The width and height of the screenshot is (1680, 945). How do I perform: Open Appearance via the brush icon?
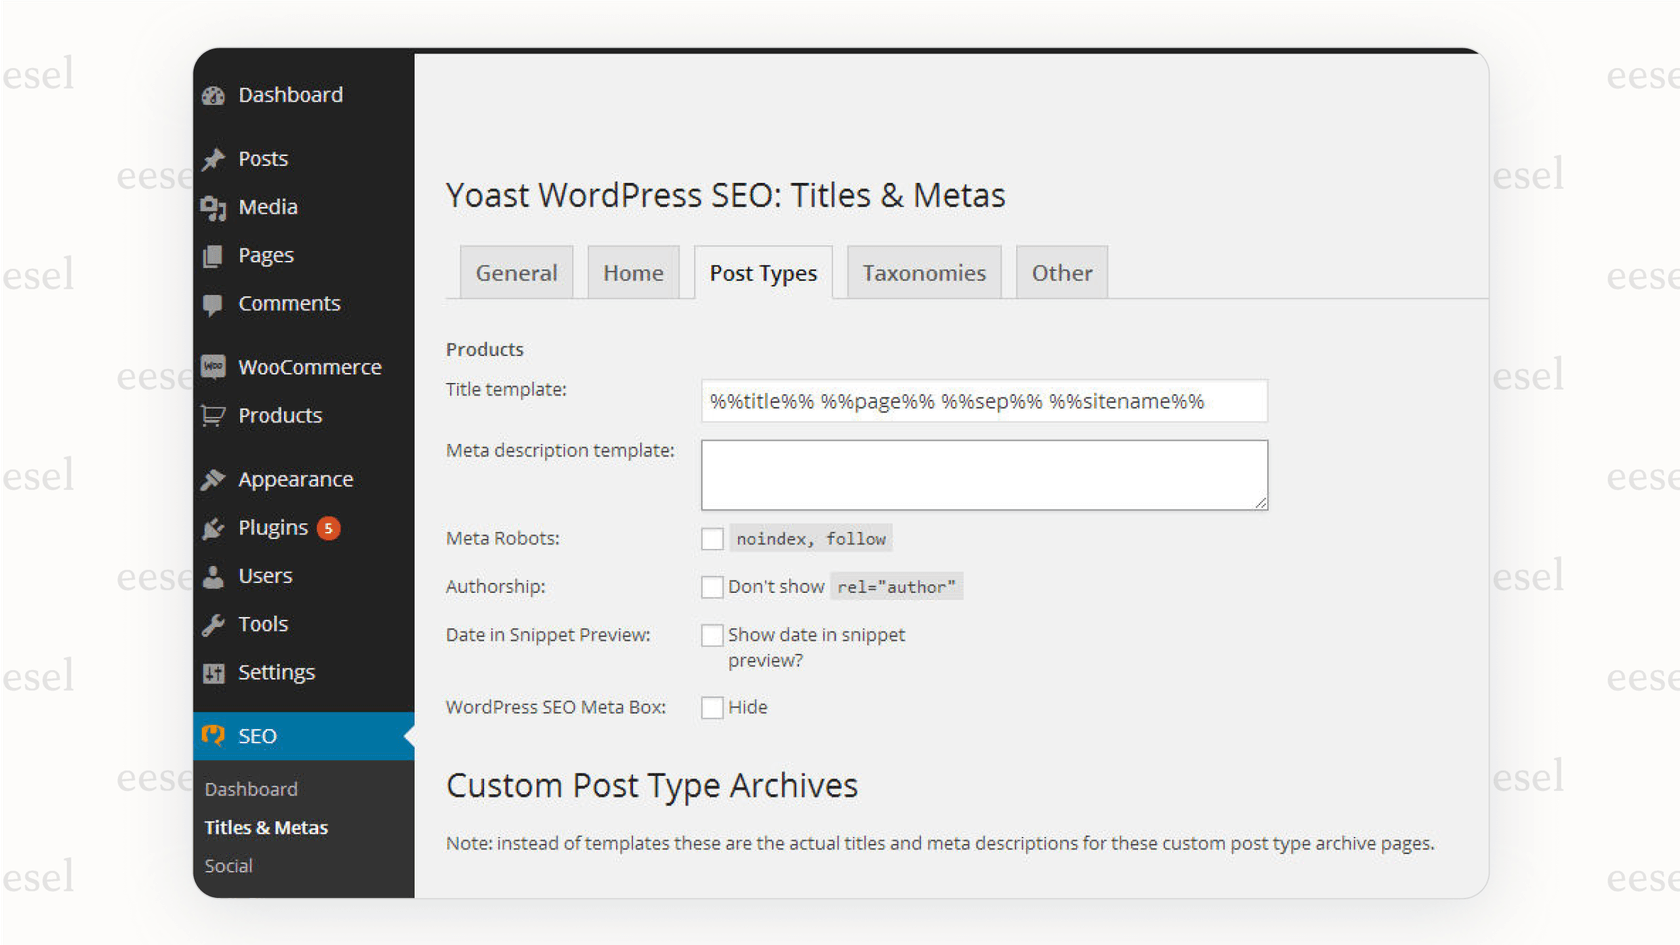(214, 479)
